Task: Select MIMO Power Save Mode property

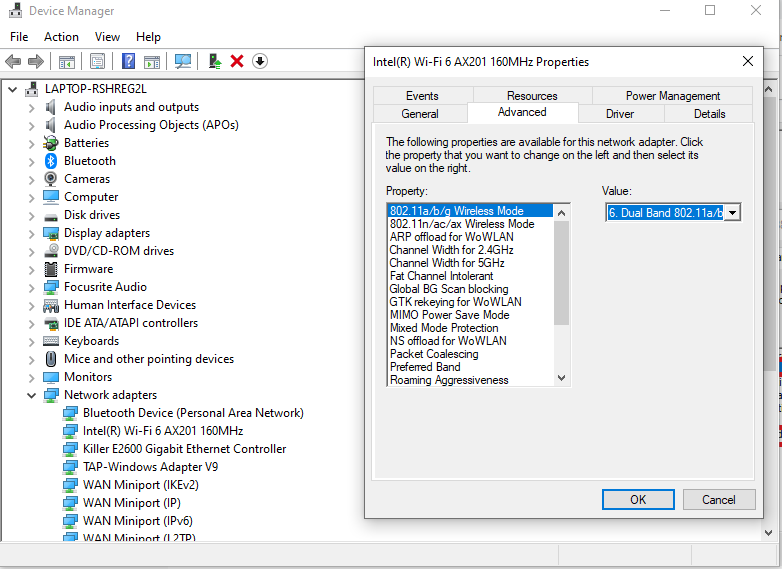Action: coord(470,315)
